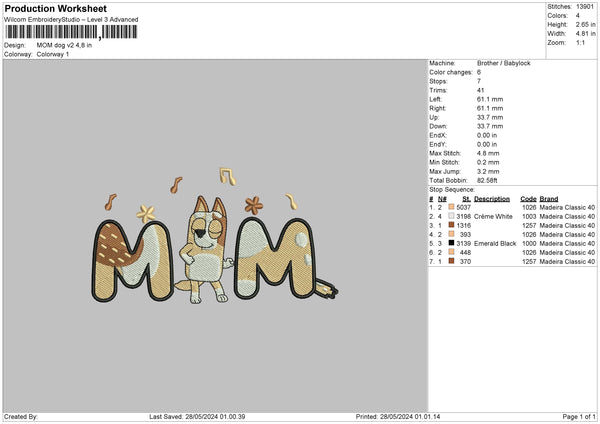Click the Width value '4.81 in'
This screenshot has width=600, height=424.
click(585, 34)
